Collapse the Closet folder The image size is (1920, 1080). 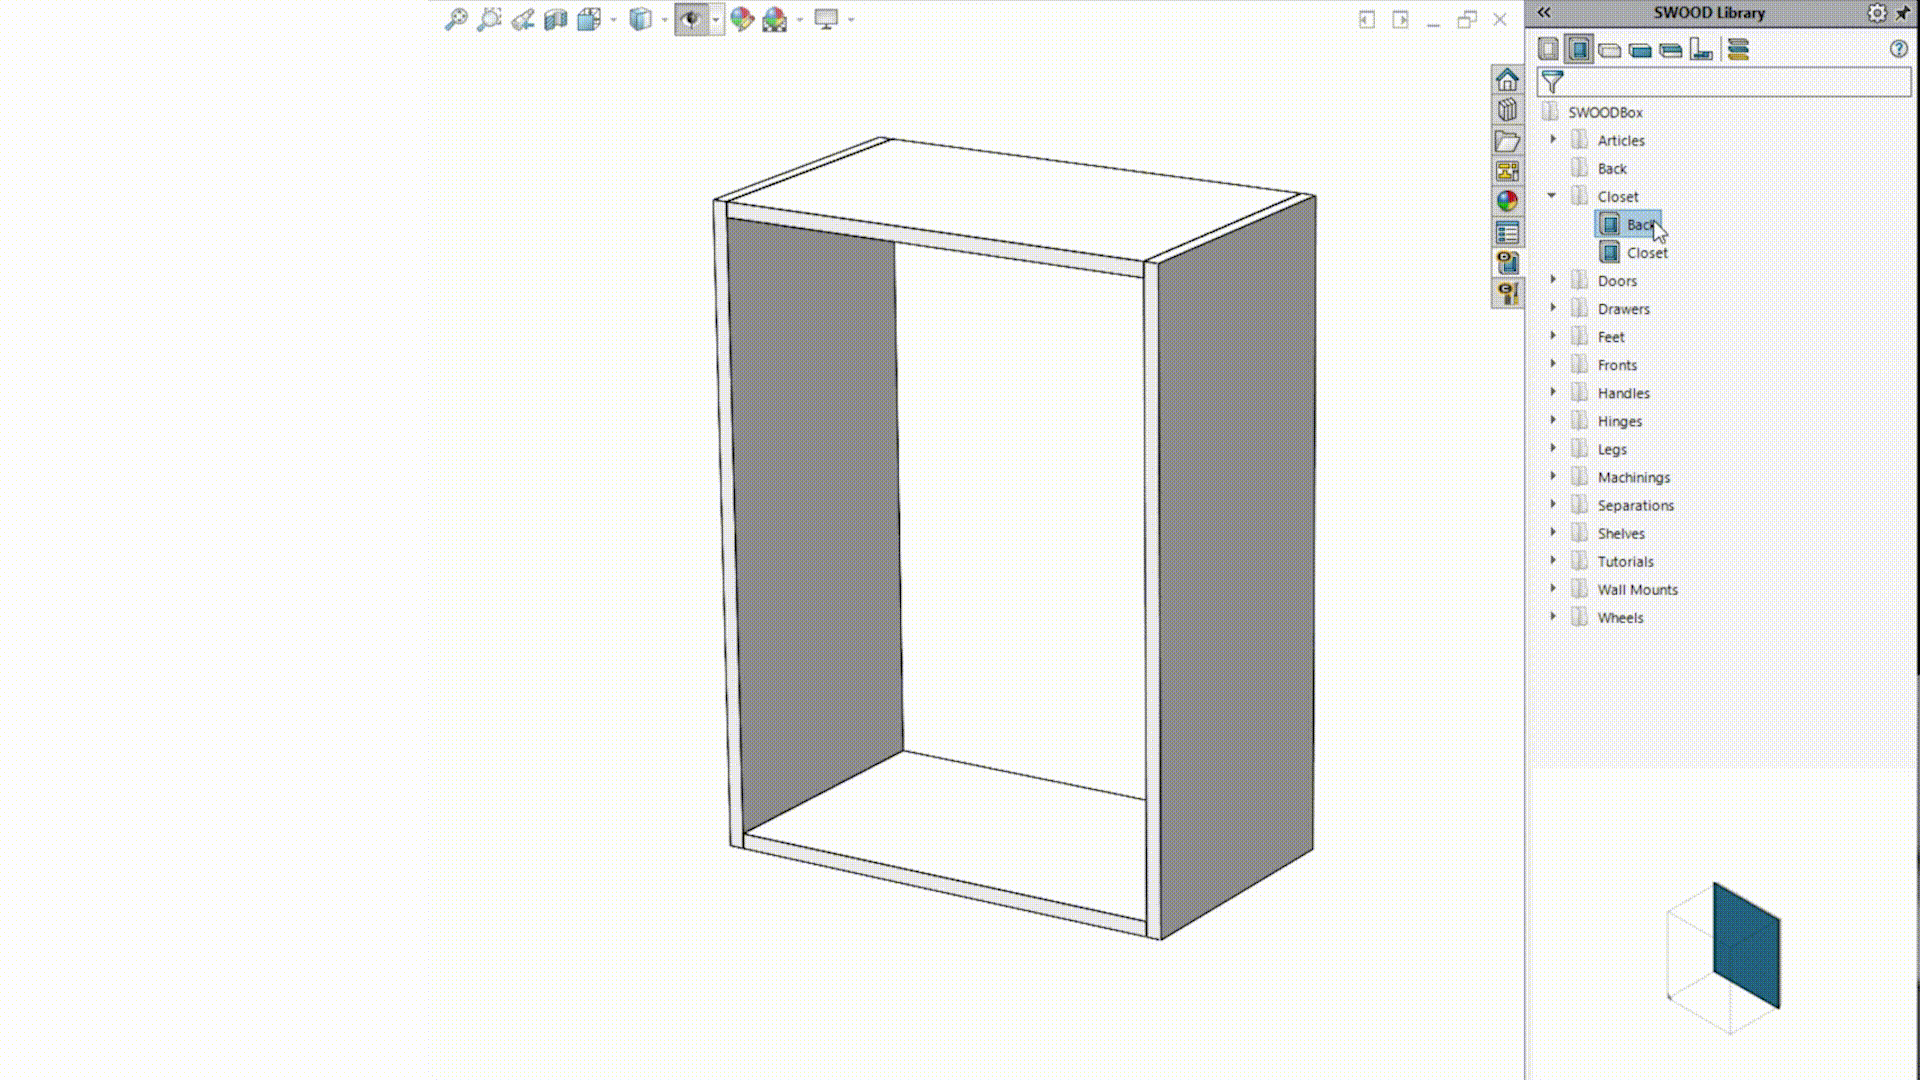[1552, 196]
